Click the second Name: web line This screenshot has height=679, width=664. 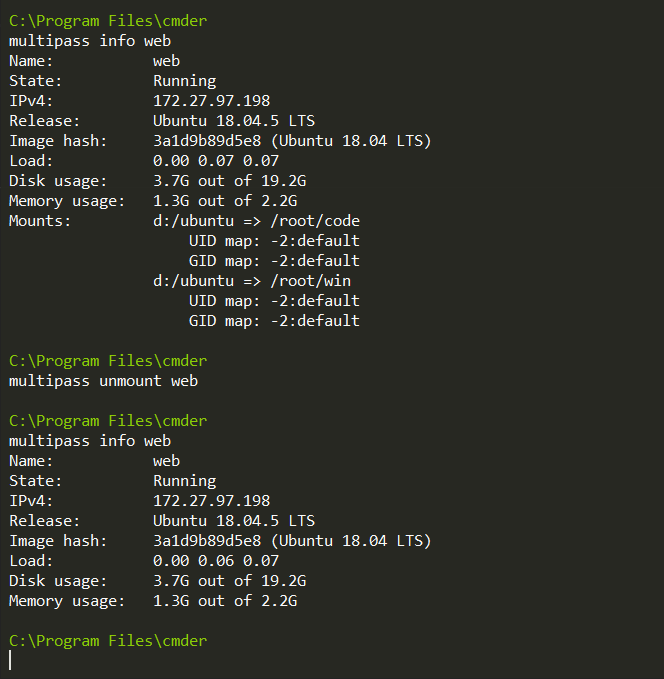click(x=94, y=461)
